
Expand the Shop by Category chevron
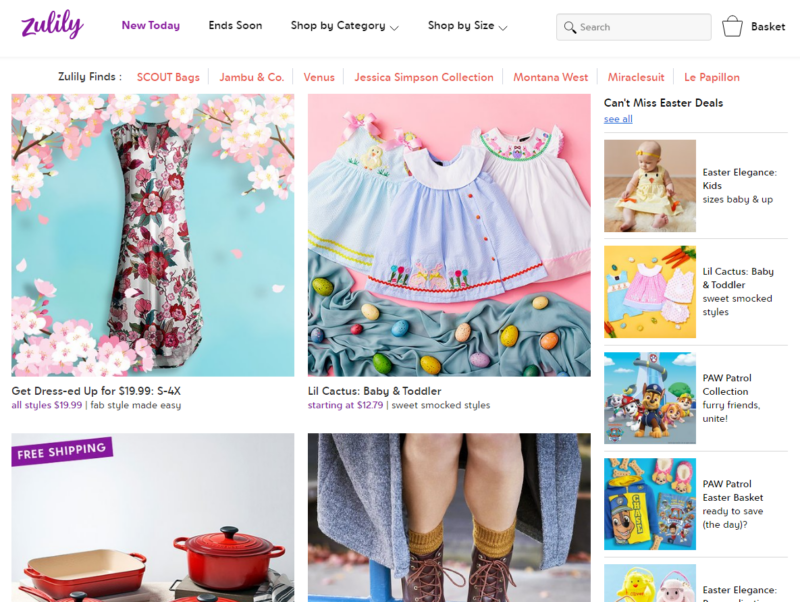pyautogui.click(x=394, y=28)
